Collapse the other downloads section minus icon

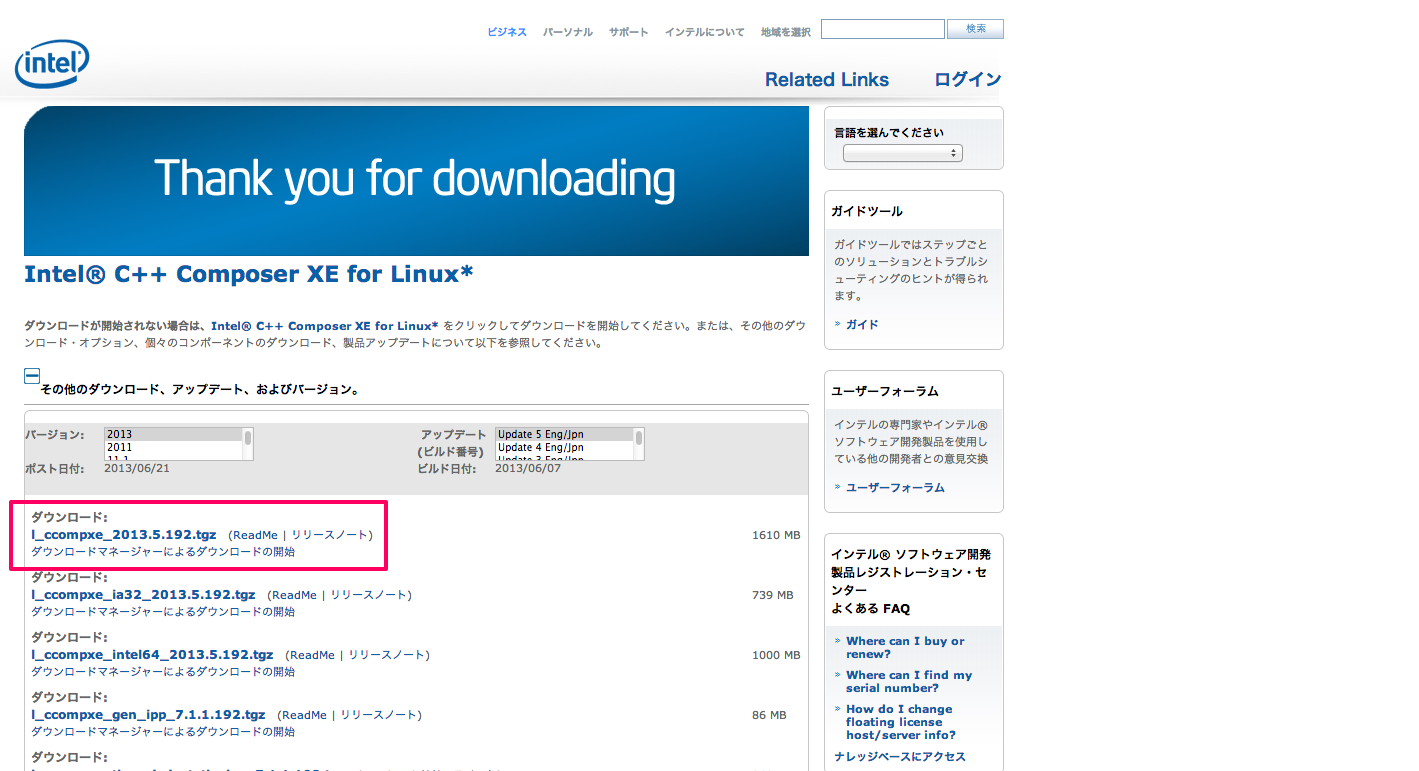pyautogui.click(x=32, y=377)
